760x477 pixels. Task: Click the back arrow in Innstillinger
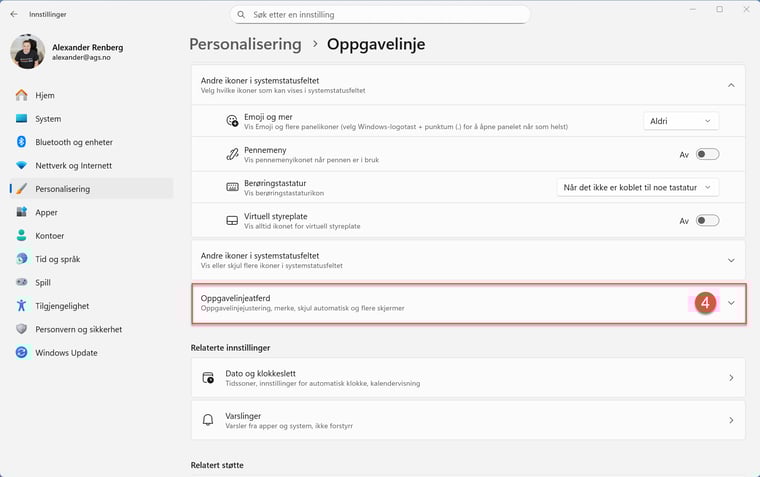tap(14, 15)
